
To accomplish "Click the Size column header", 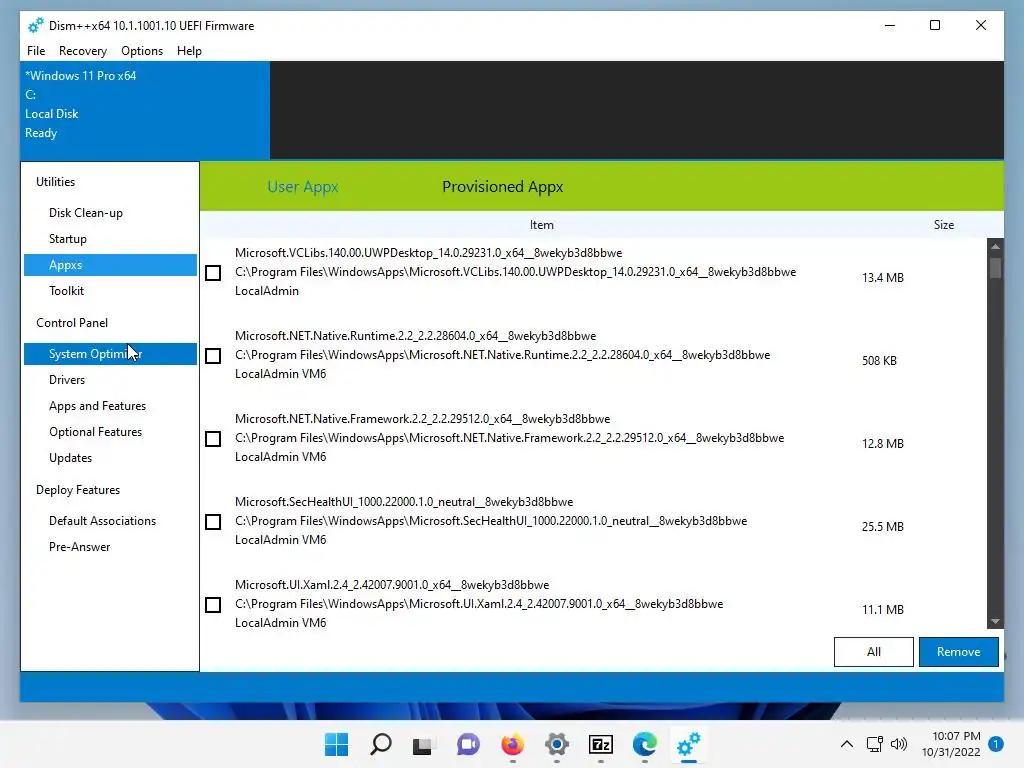I will click(944, 225).
